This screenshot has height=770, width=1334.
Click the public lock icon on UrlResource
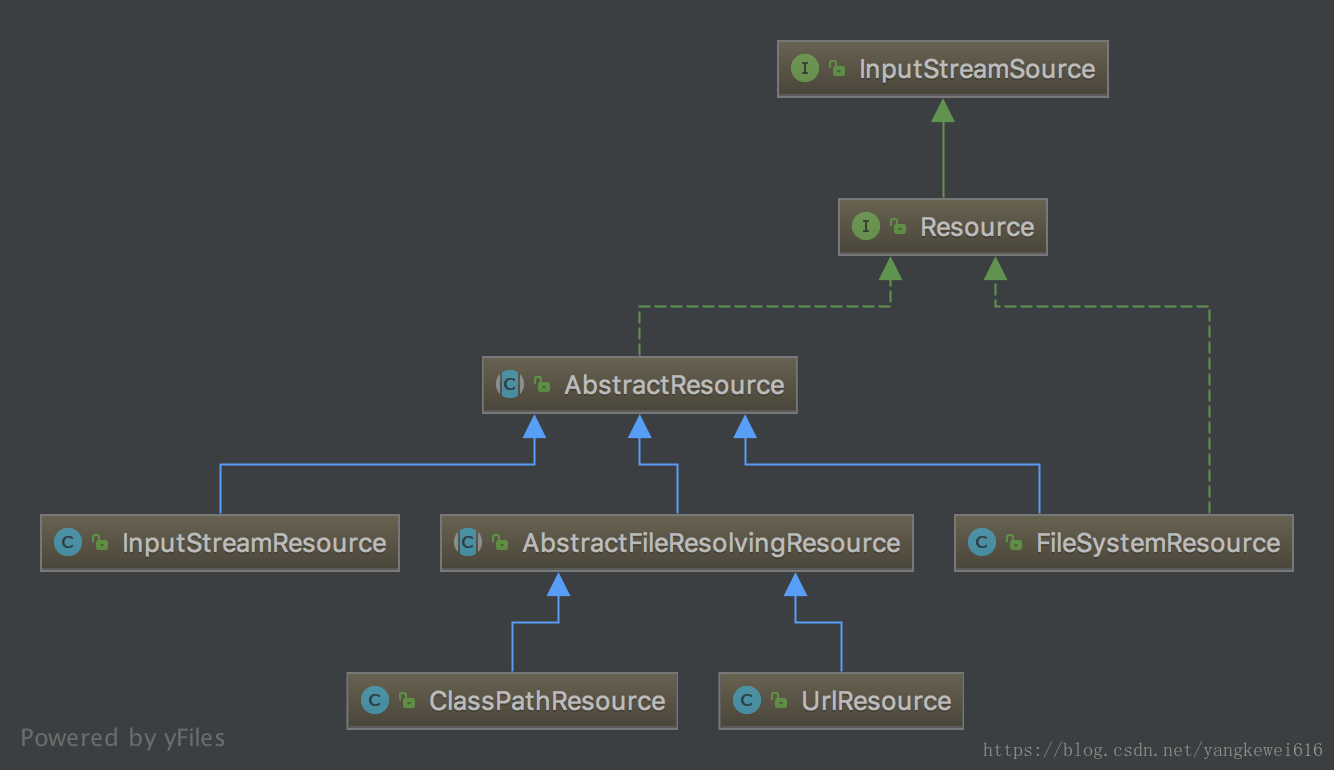(779, 701)
